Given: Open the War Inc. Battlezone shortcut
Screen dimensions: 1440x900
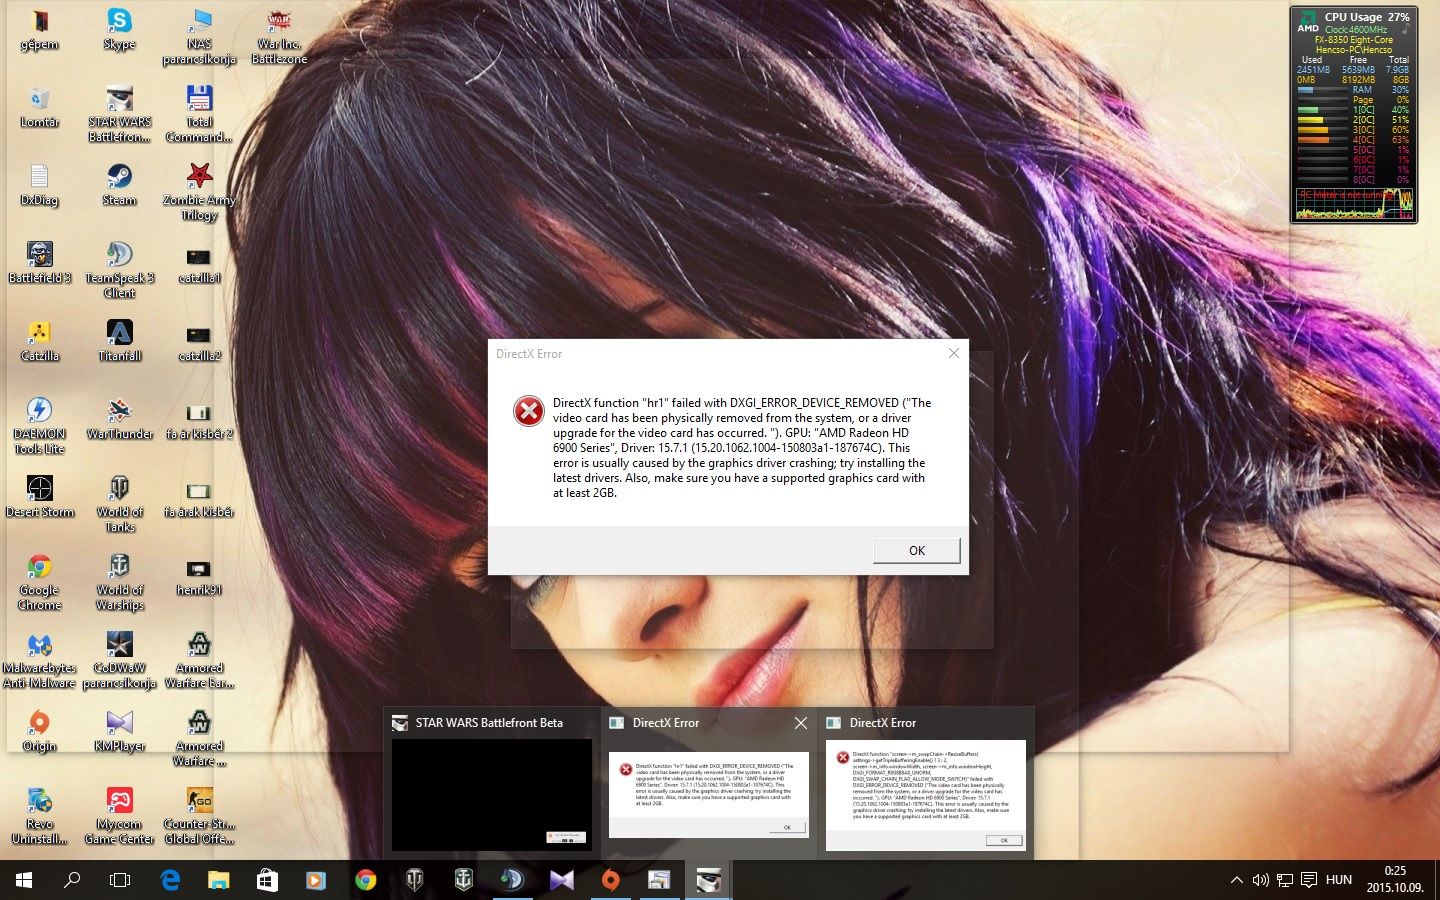Looking at the screenshot, I should pos(279,36).
